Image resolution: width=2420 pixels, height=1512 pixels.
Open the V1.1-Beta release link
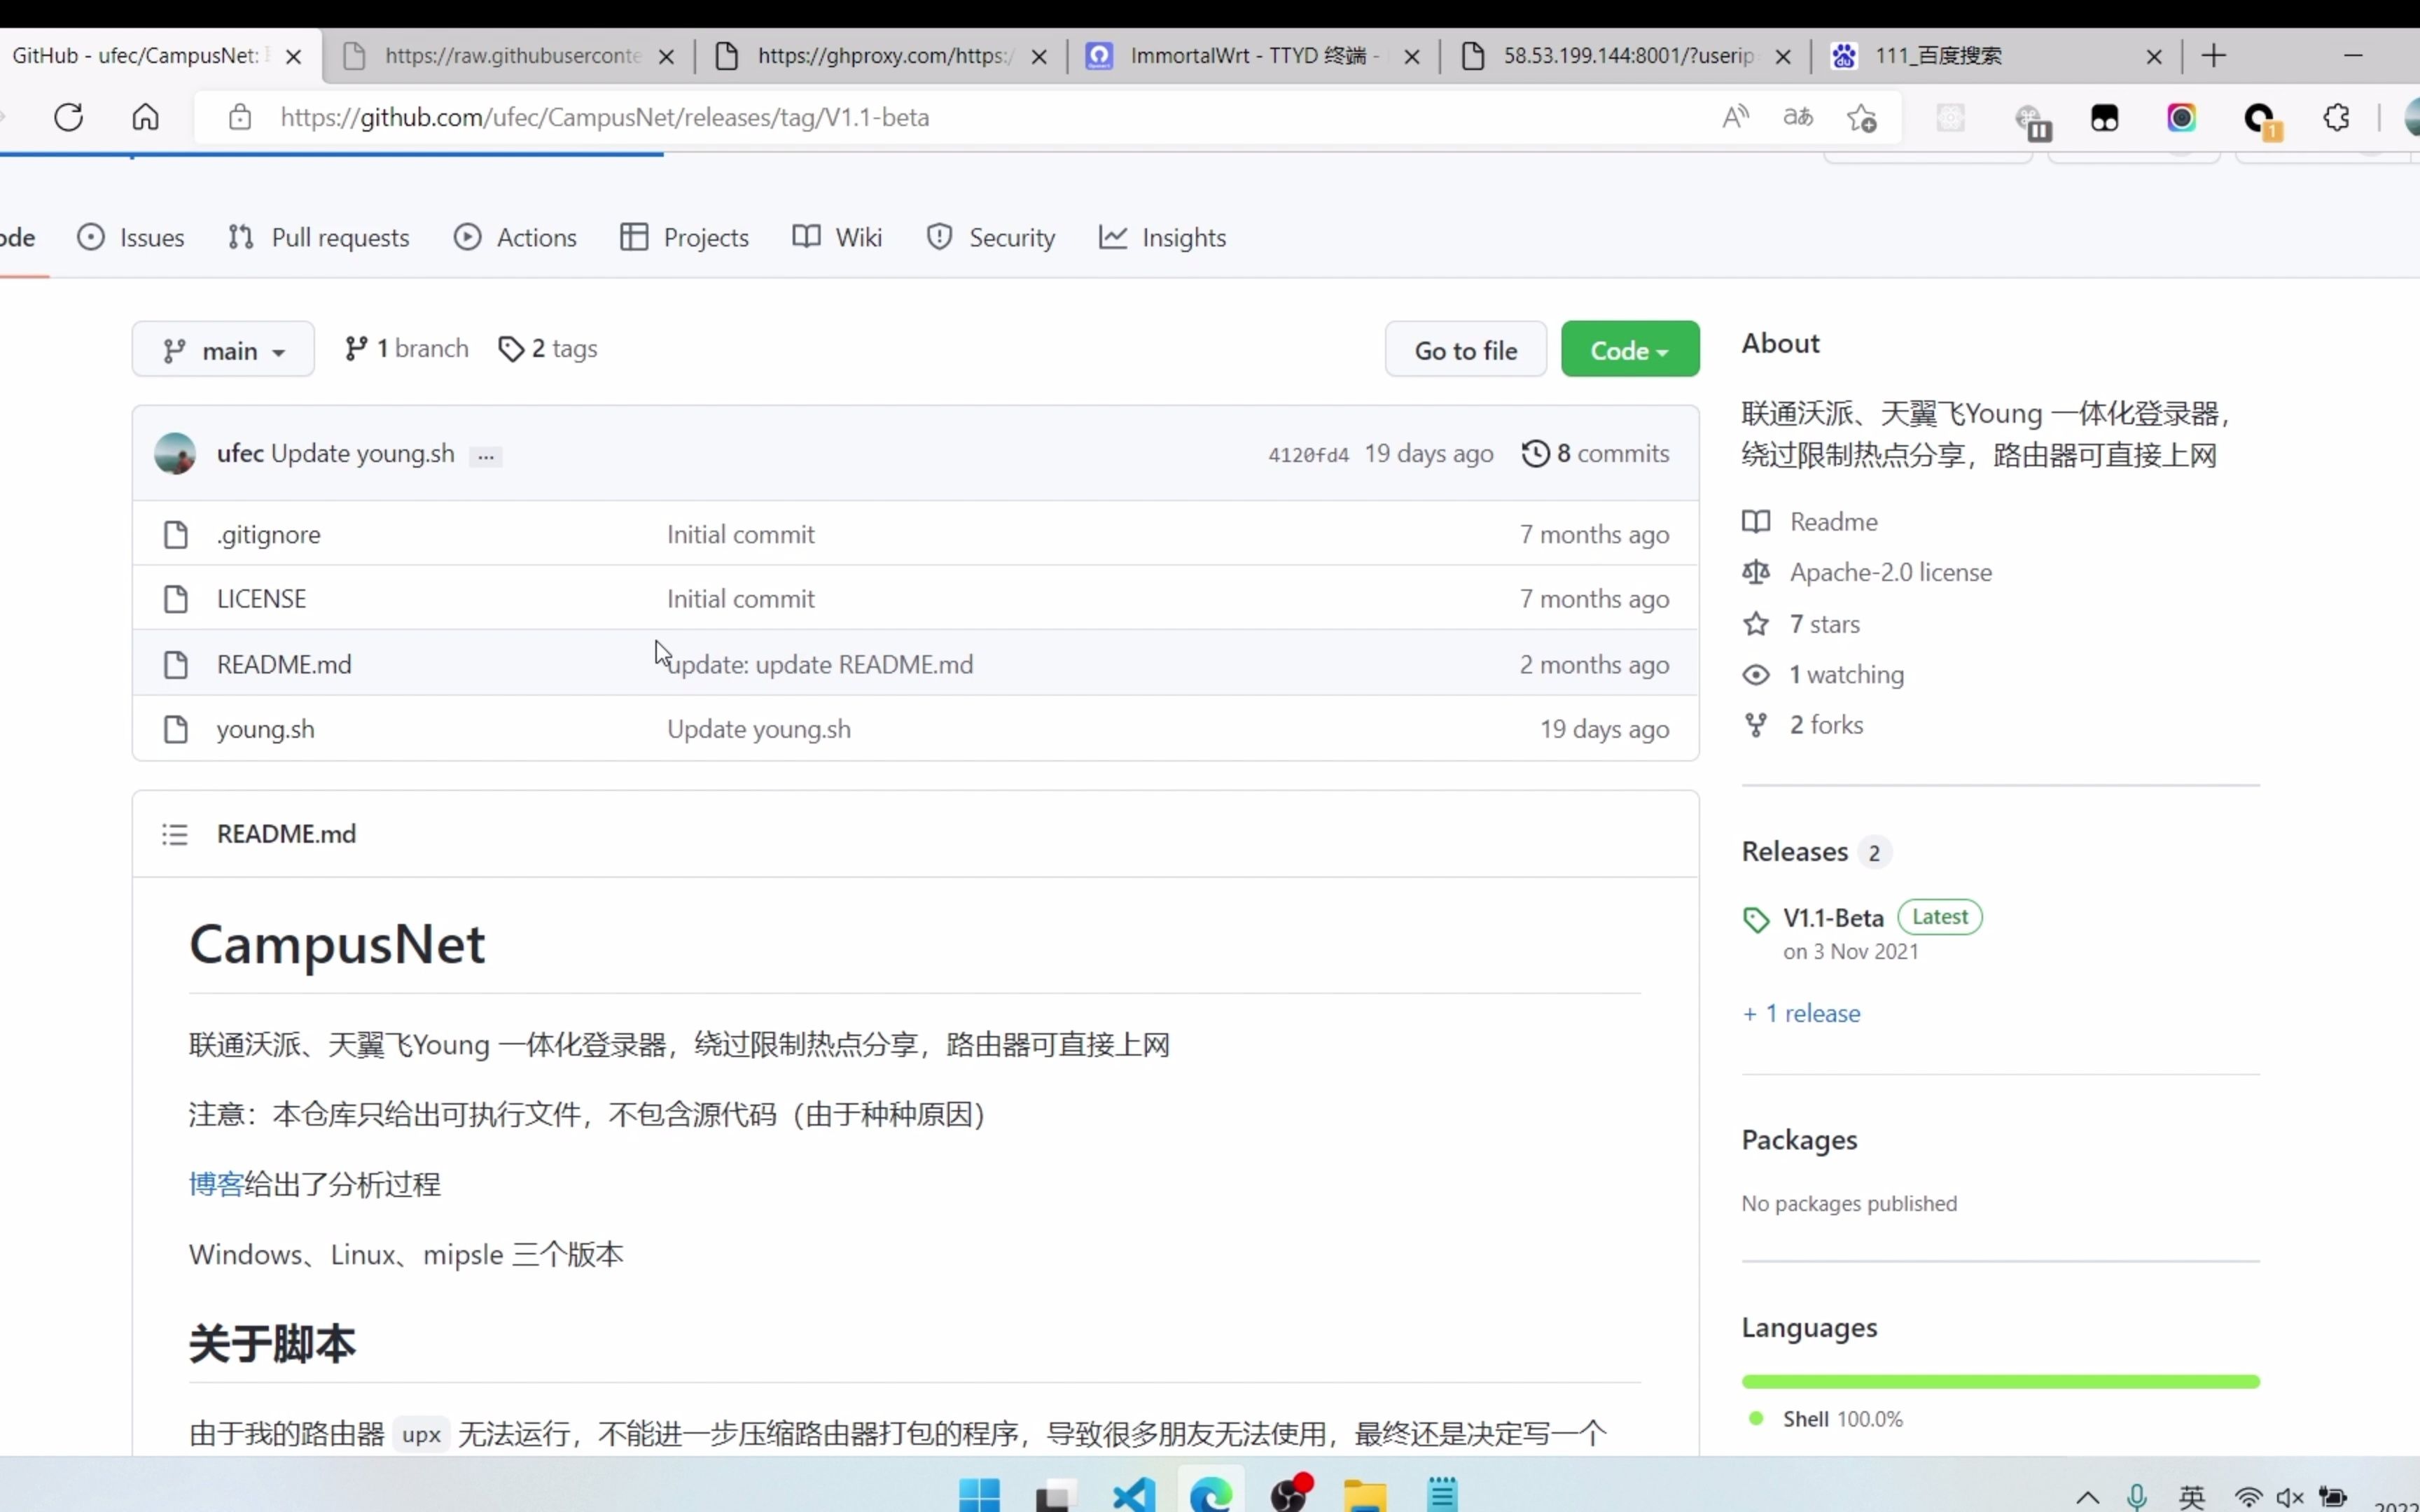(x=1833, y=918)
